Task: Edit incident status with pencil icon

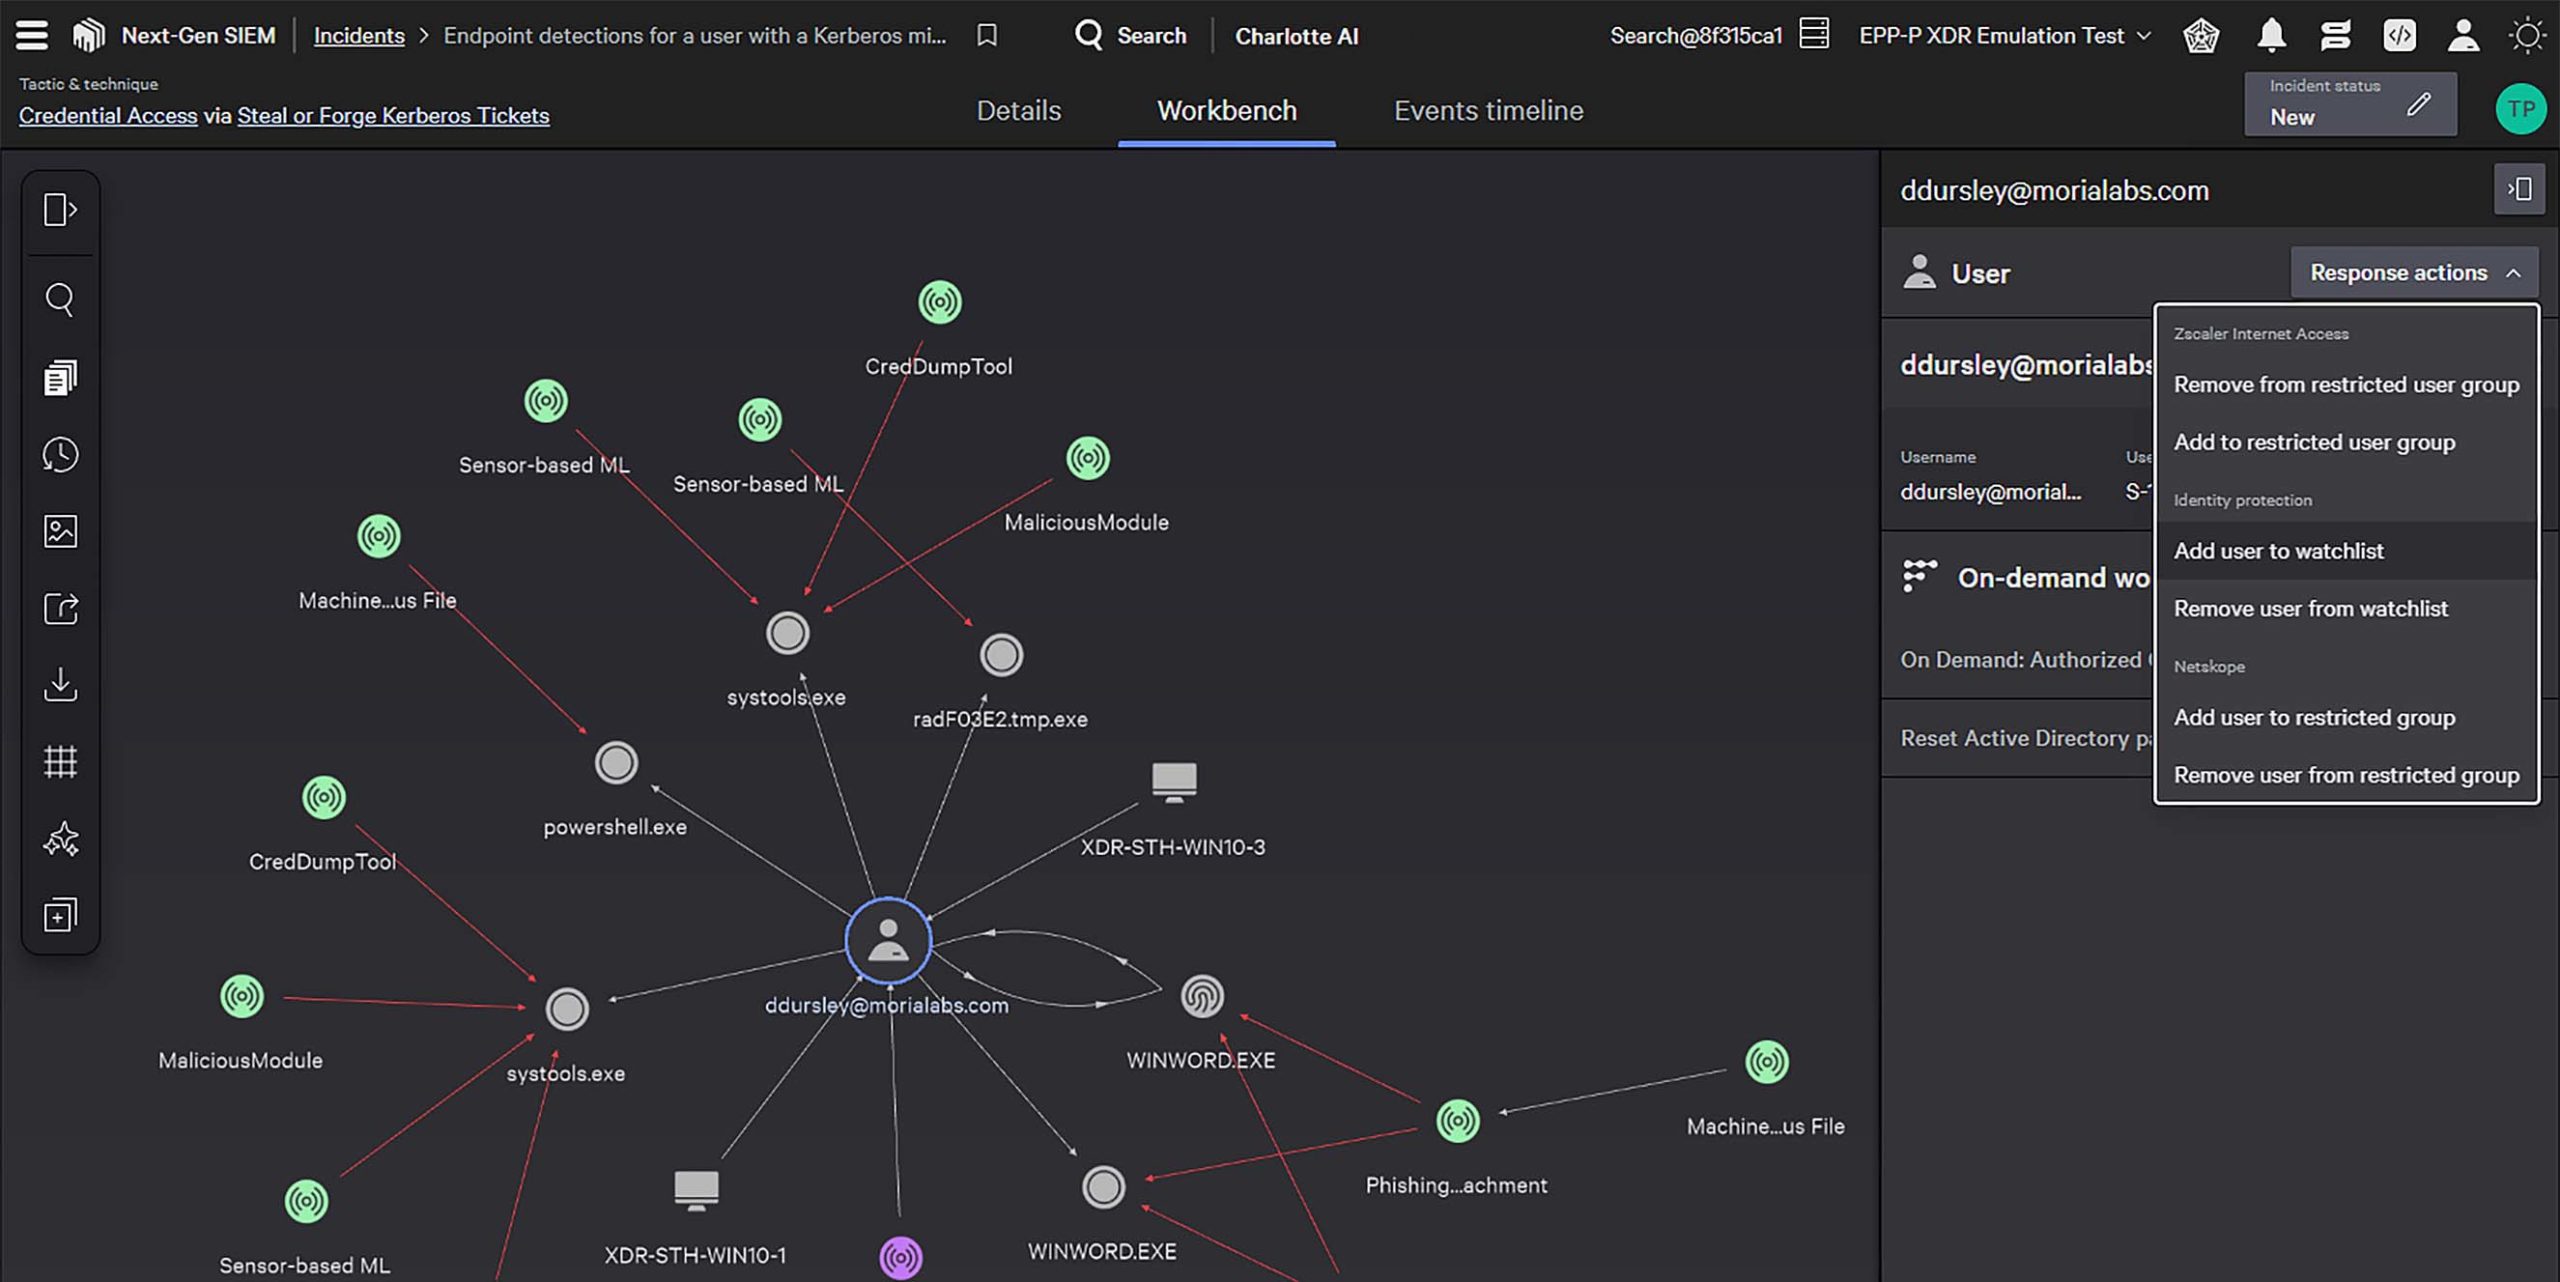Action: 2418,104
